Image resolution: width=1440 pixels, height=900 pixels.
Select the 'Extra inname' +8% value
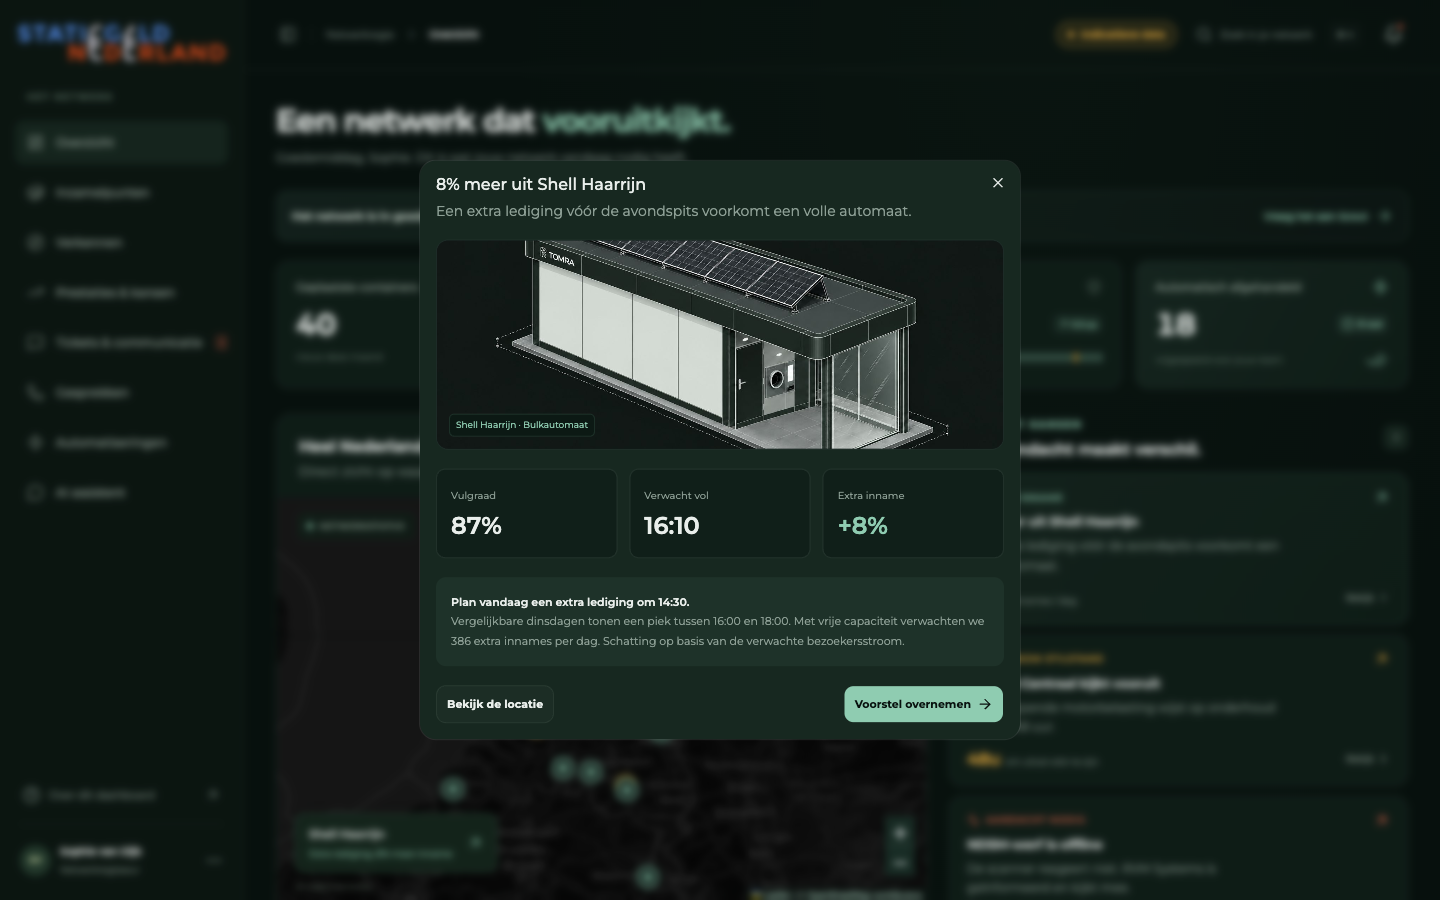point(863,526)
